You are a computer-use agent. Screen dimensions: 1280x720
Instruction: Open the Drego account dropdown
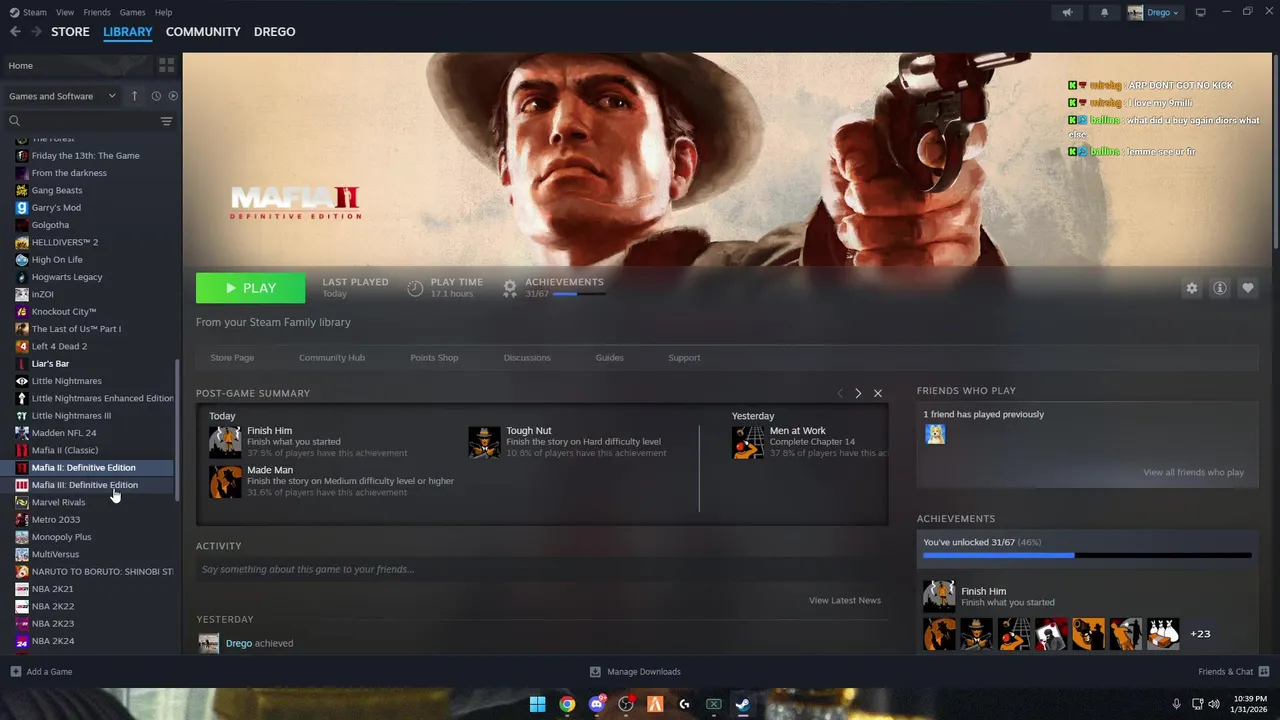coord(1154,12)
